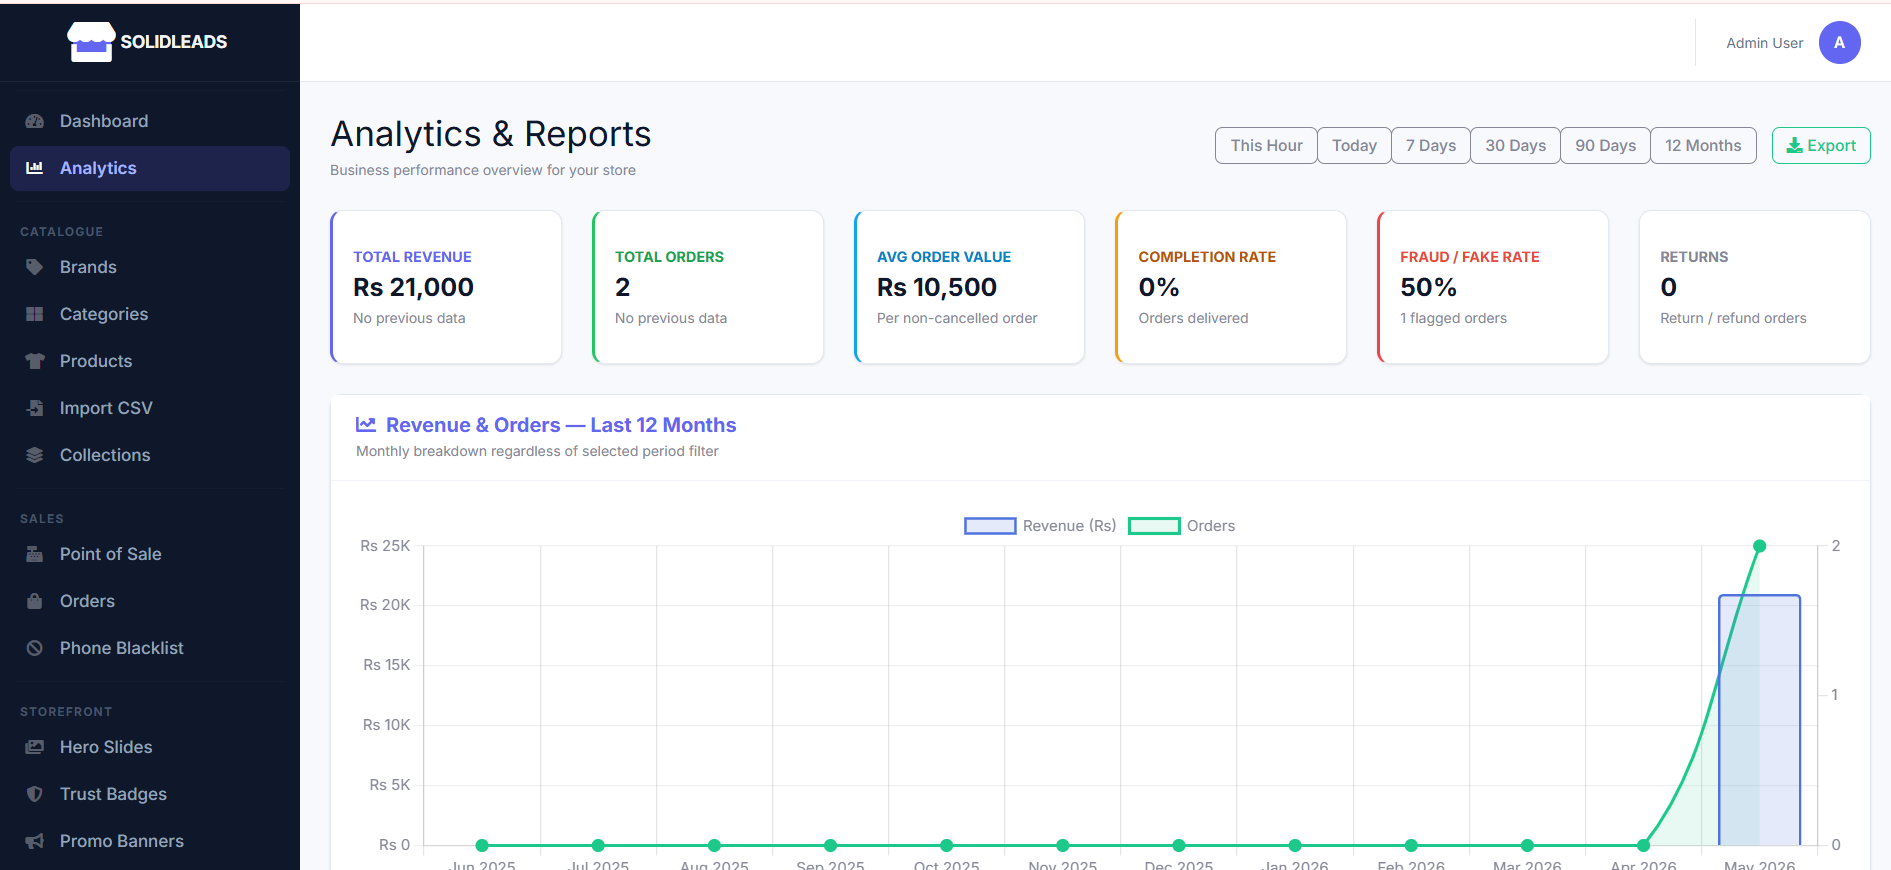
Task: Click the Analytics & Reports heading
Action: pos(491,134)
